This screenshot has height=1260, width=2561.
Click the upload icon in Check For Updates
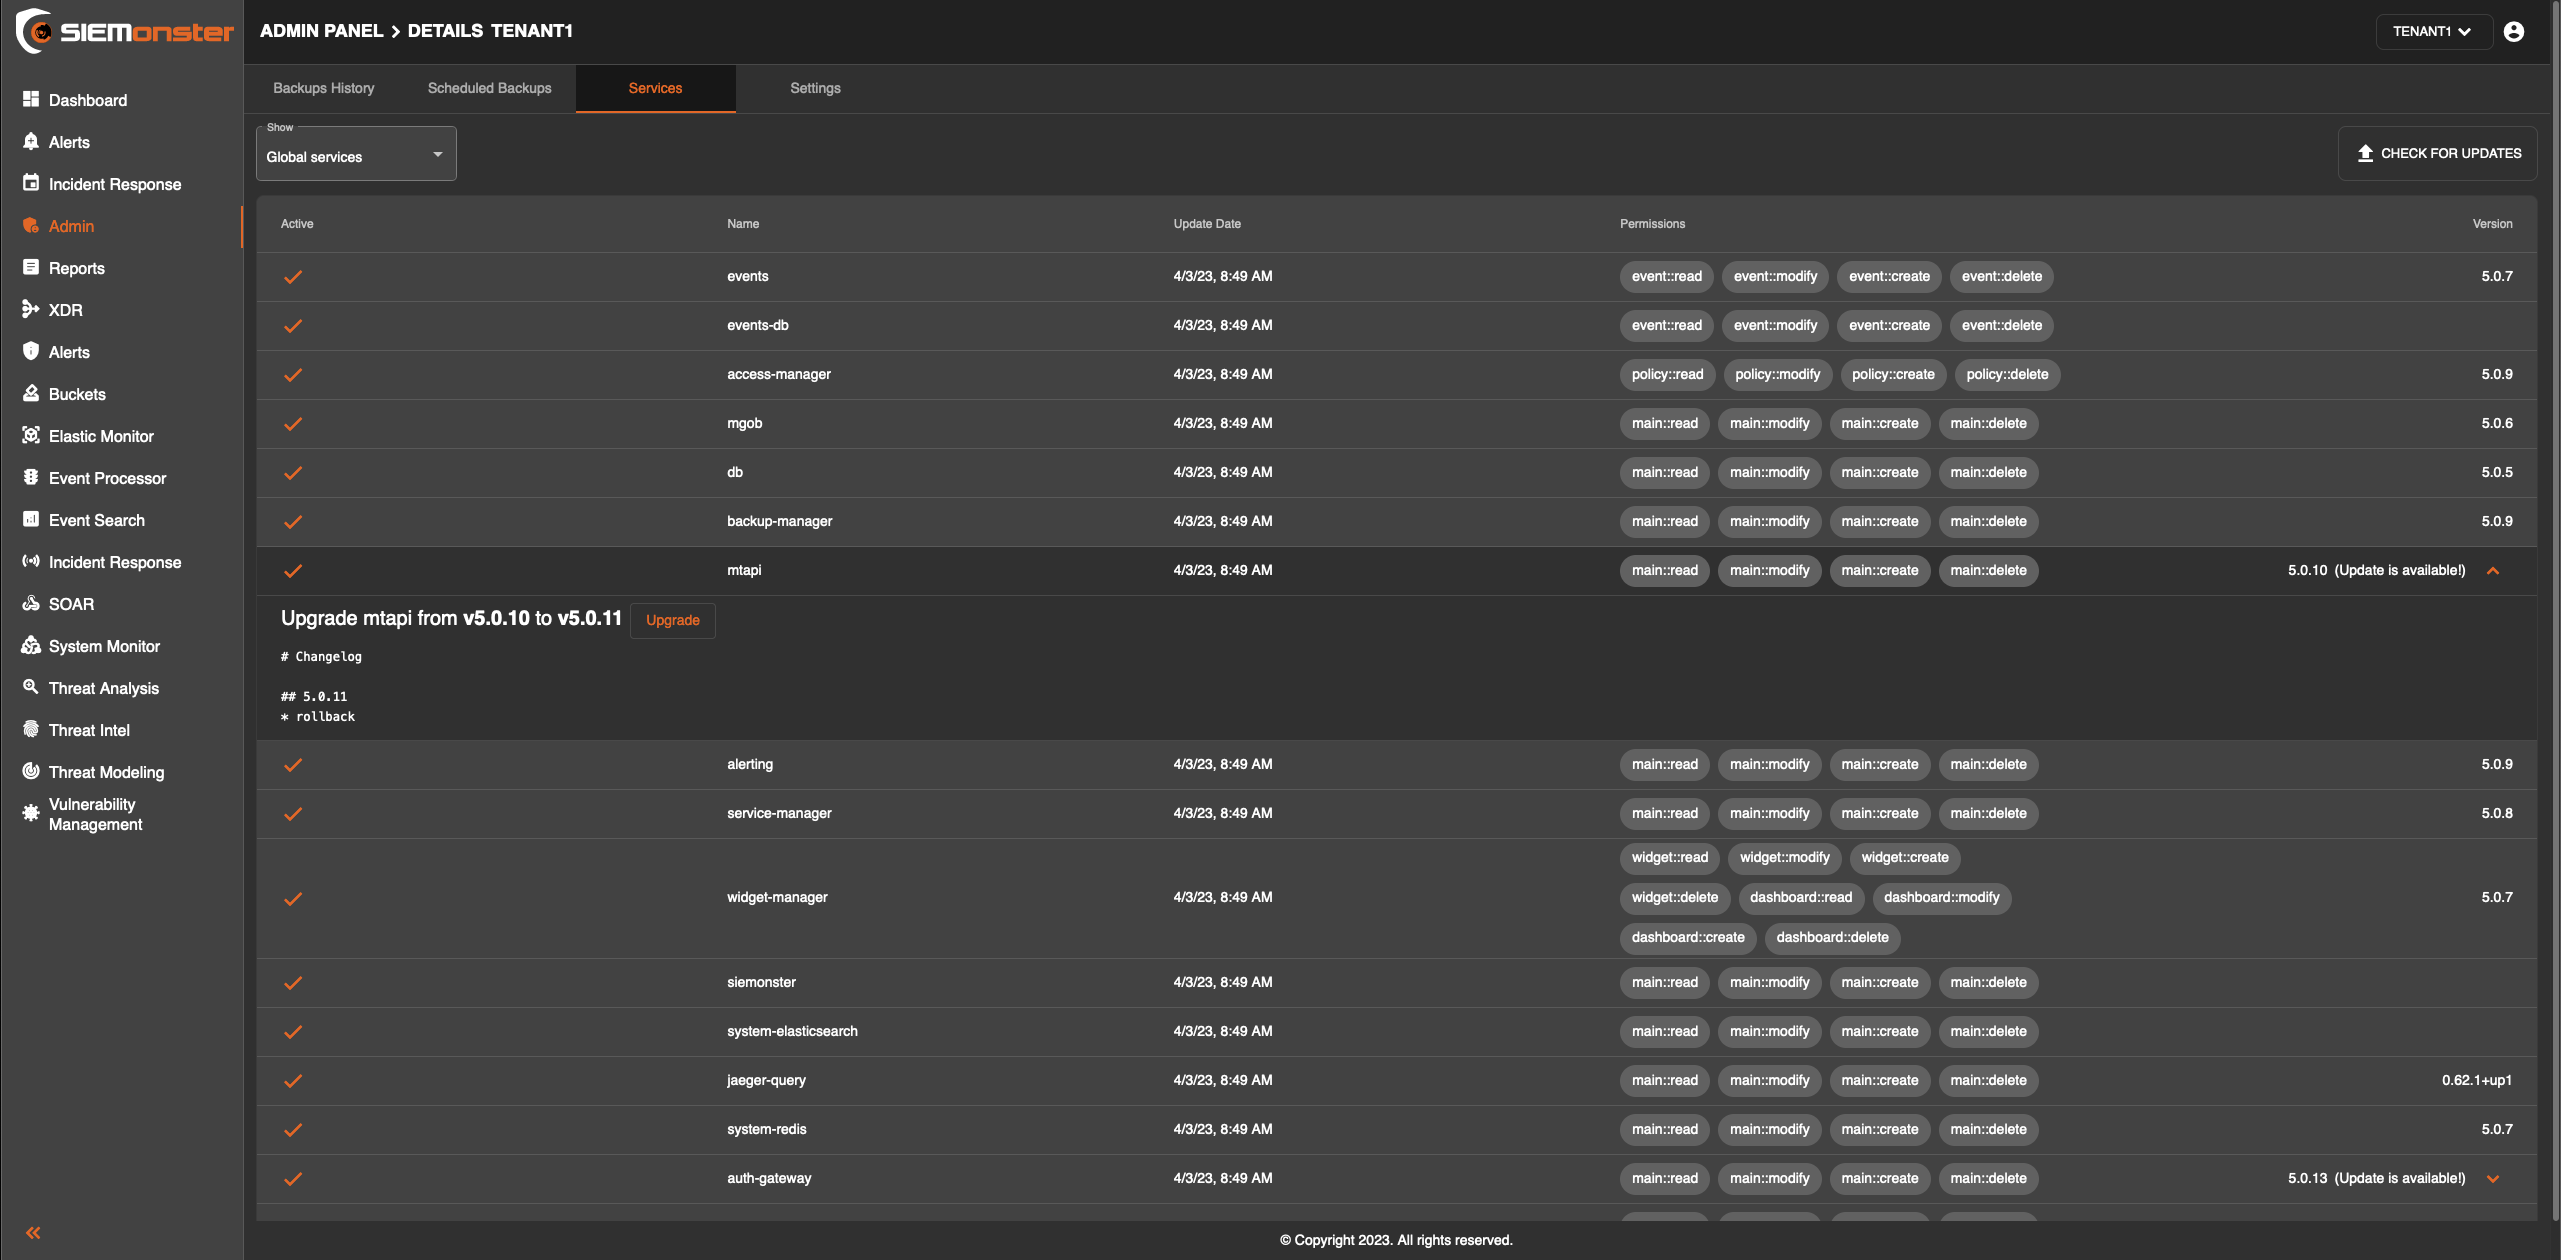coord(2365,153)
